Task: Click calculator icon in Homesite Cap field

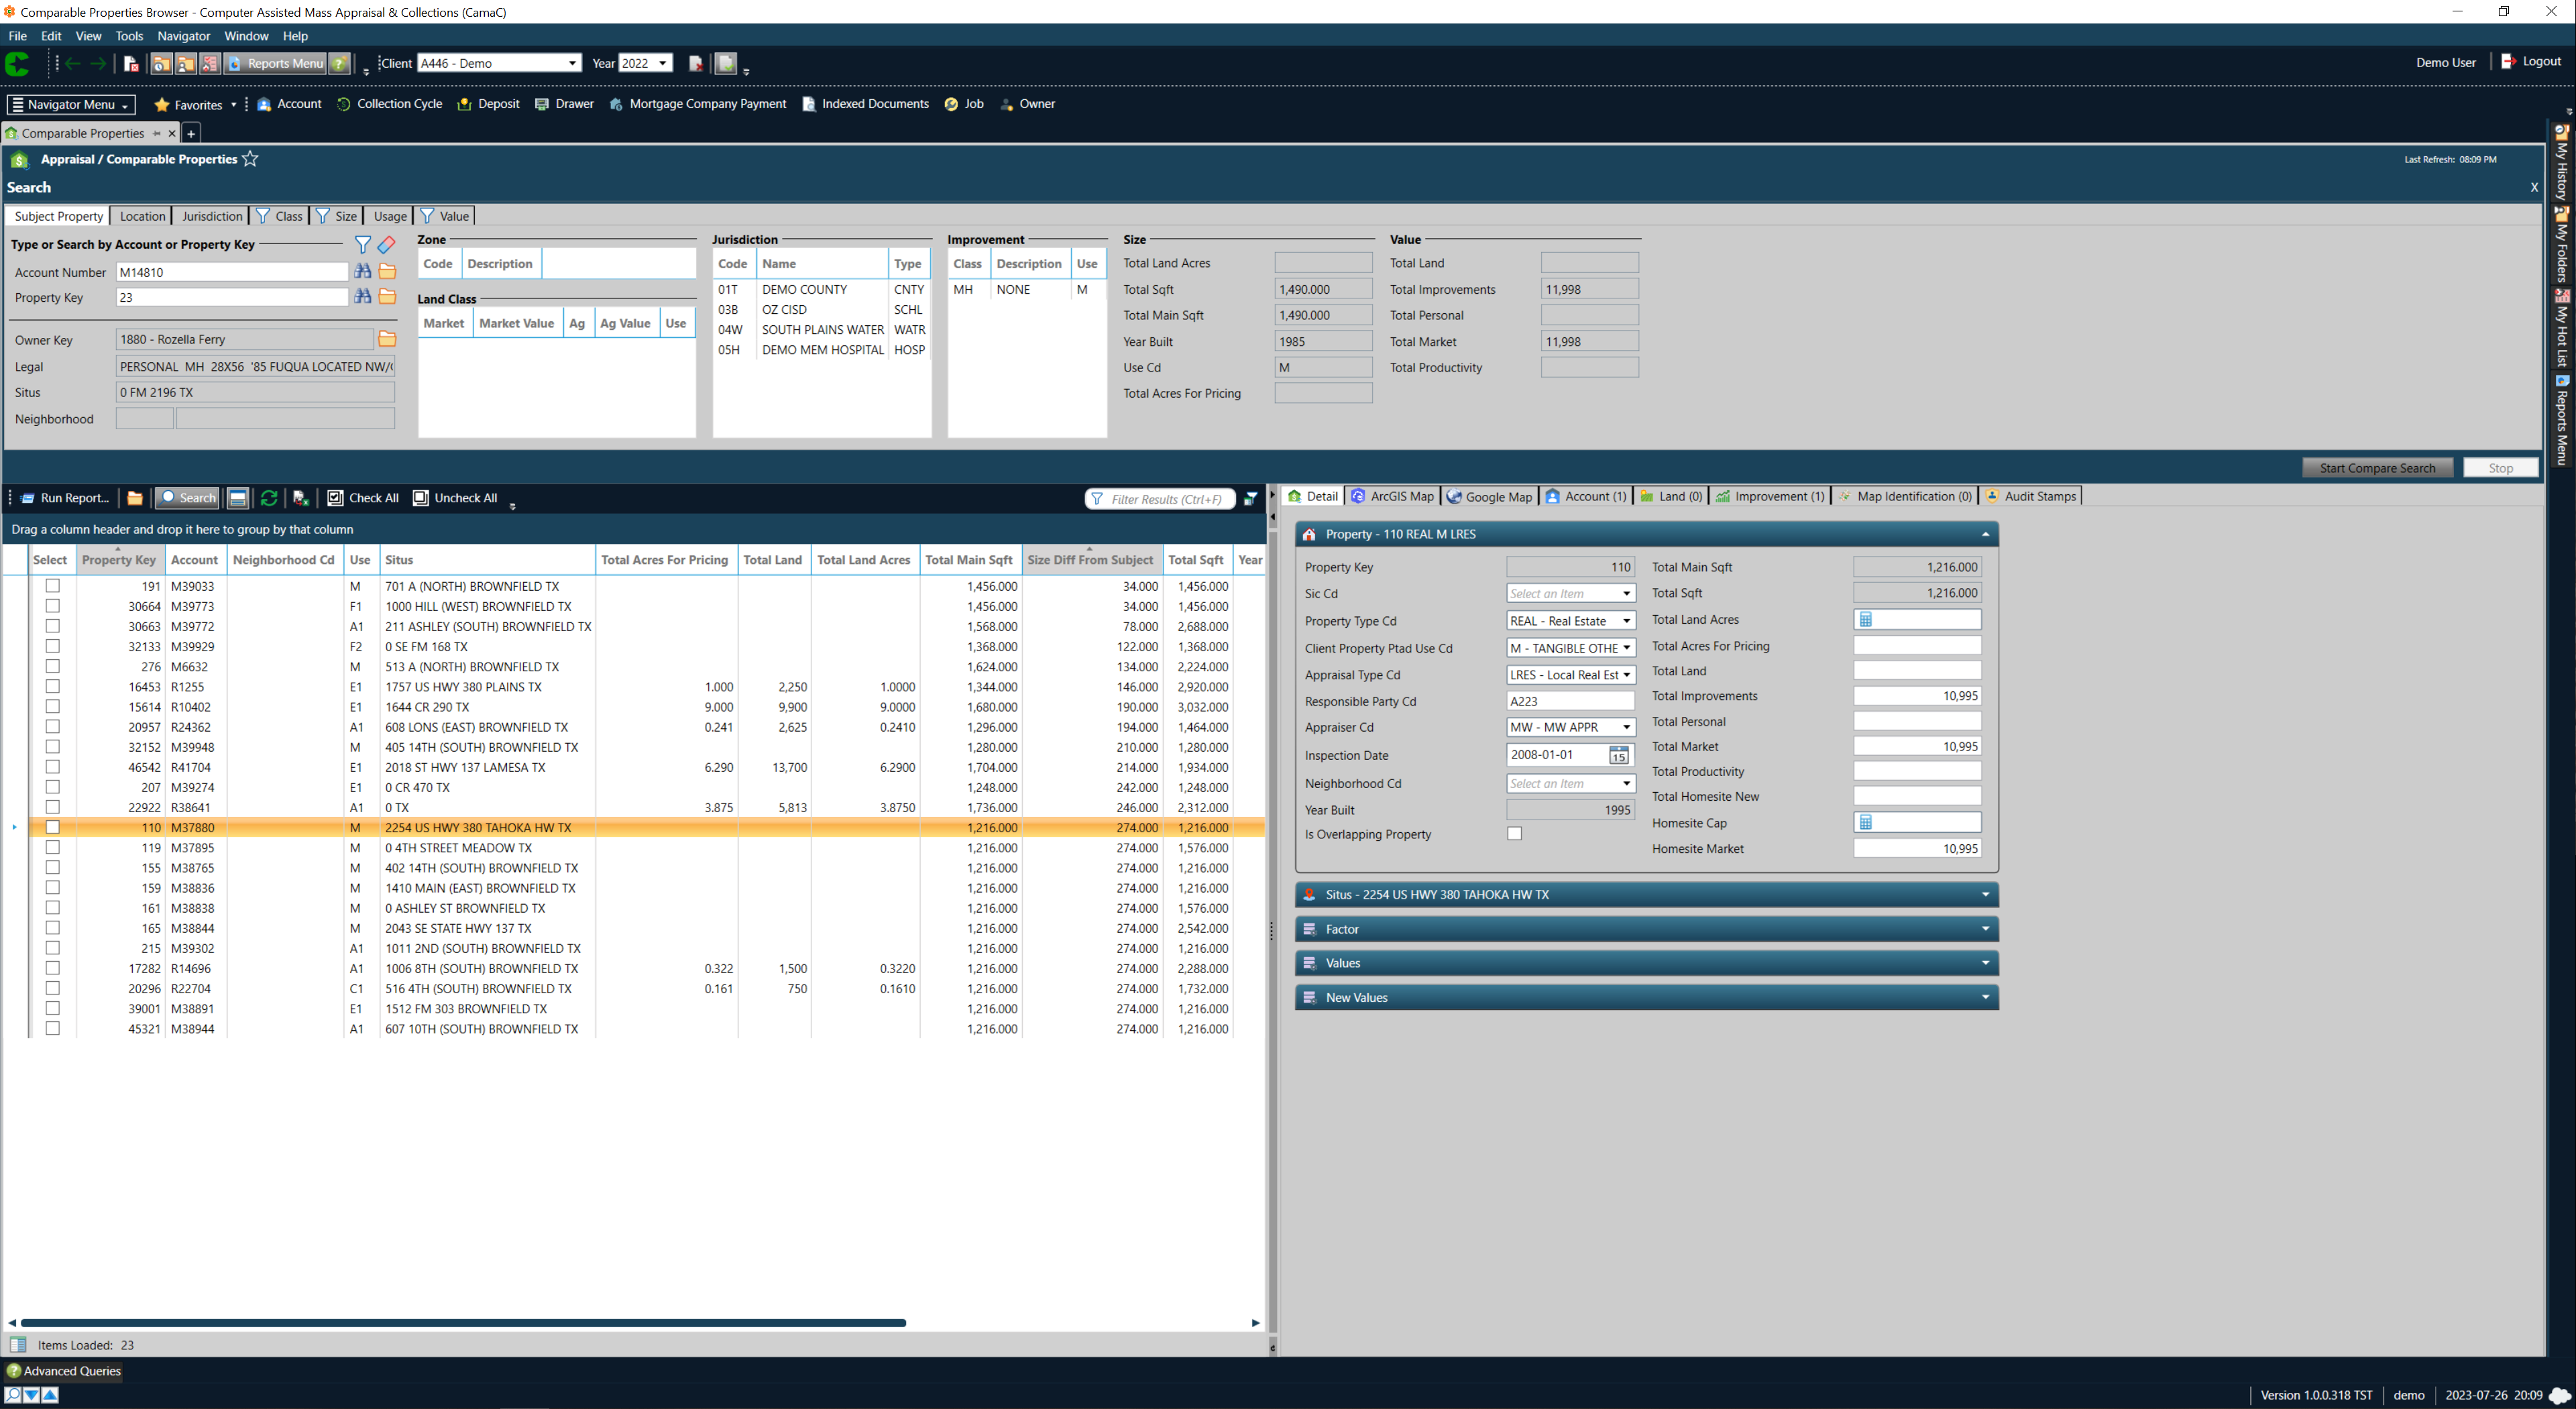Action: pyautogui.click(x=1866, y=822)
